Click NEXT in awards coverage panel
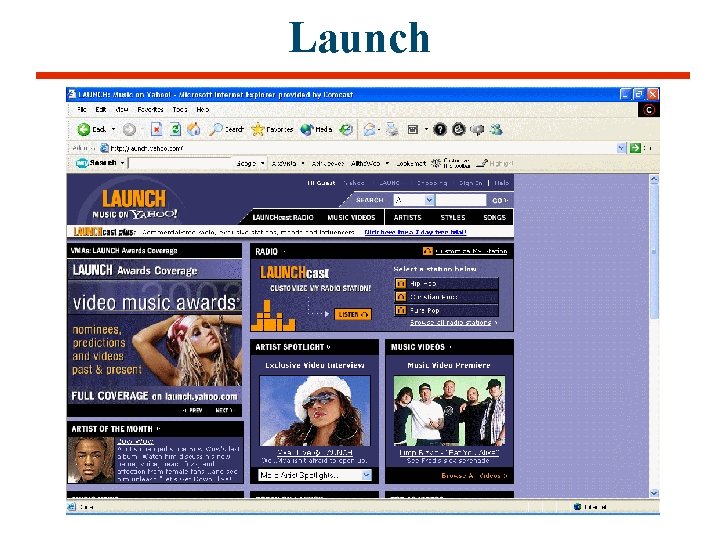720x540 pixels. (224, 410)
